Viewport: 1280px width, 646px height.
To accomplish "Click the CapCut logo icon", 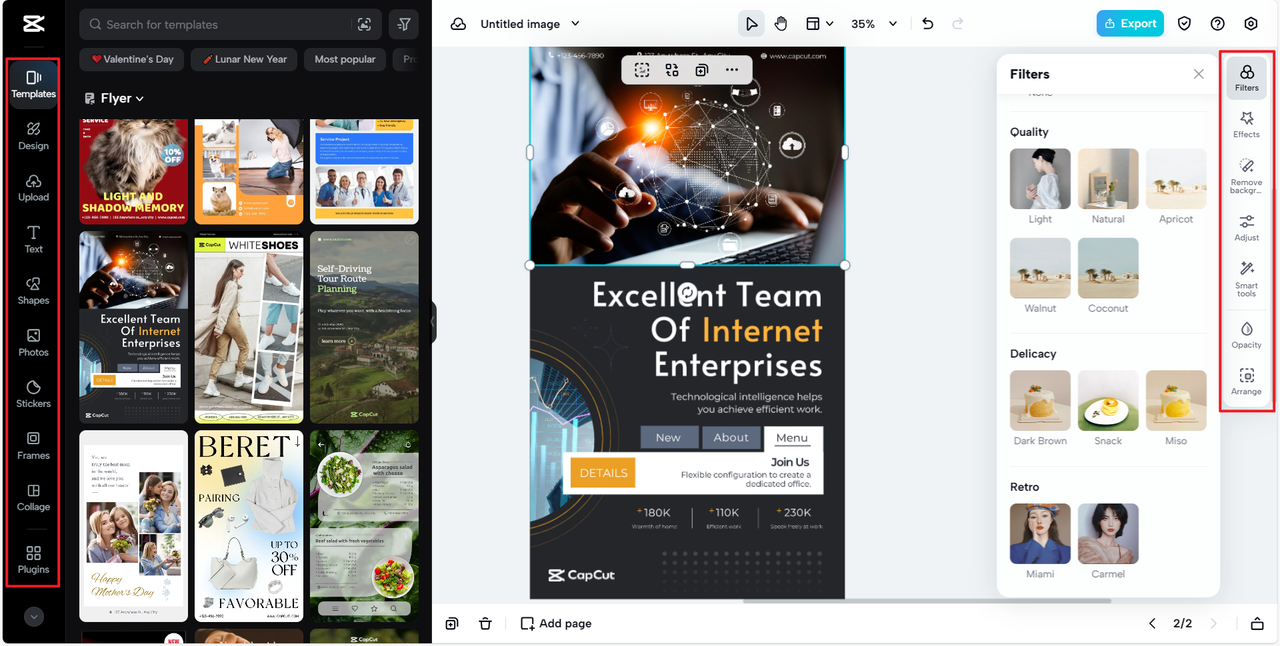I will tap(32, 24).
